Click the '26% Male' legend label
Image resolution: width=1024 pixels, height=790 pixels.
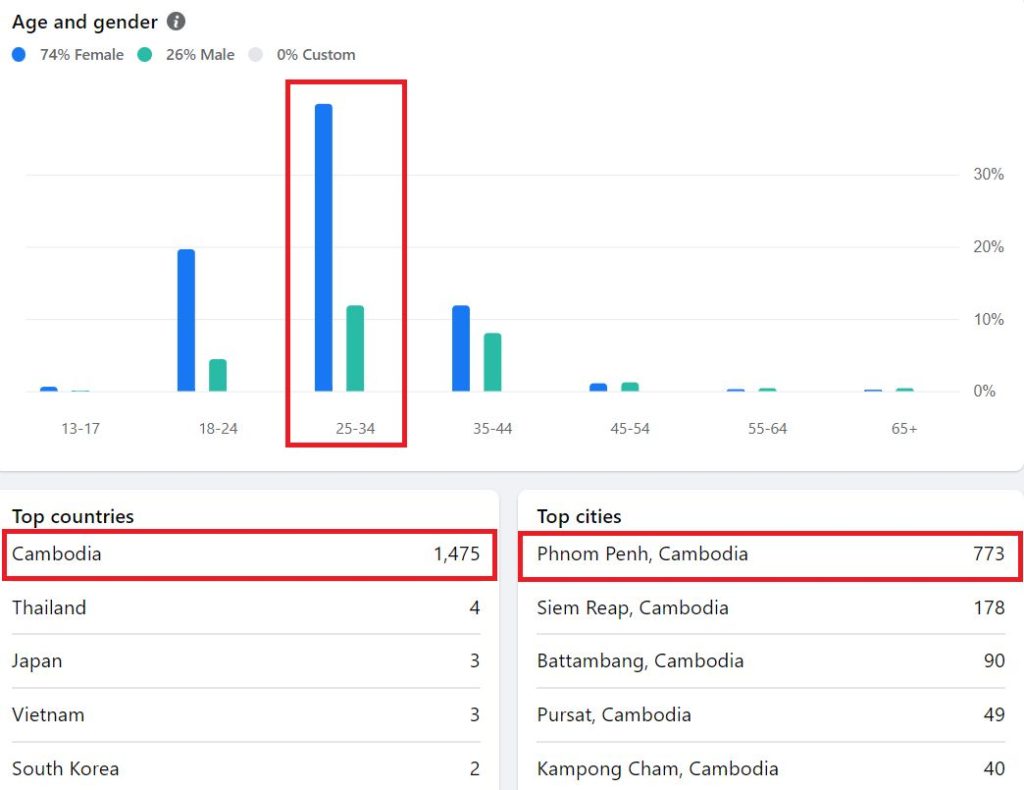coord(200,55)
